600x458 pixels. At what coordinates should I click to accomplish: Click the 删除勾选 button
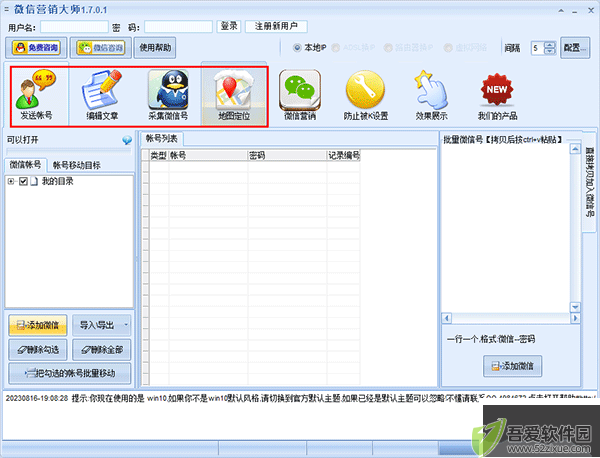pyautogui.click(x=38, y=349)
